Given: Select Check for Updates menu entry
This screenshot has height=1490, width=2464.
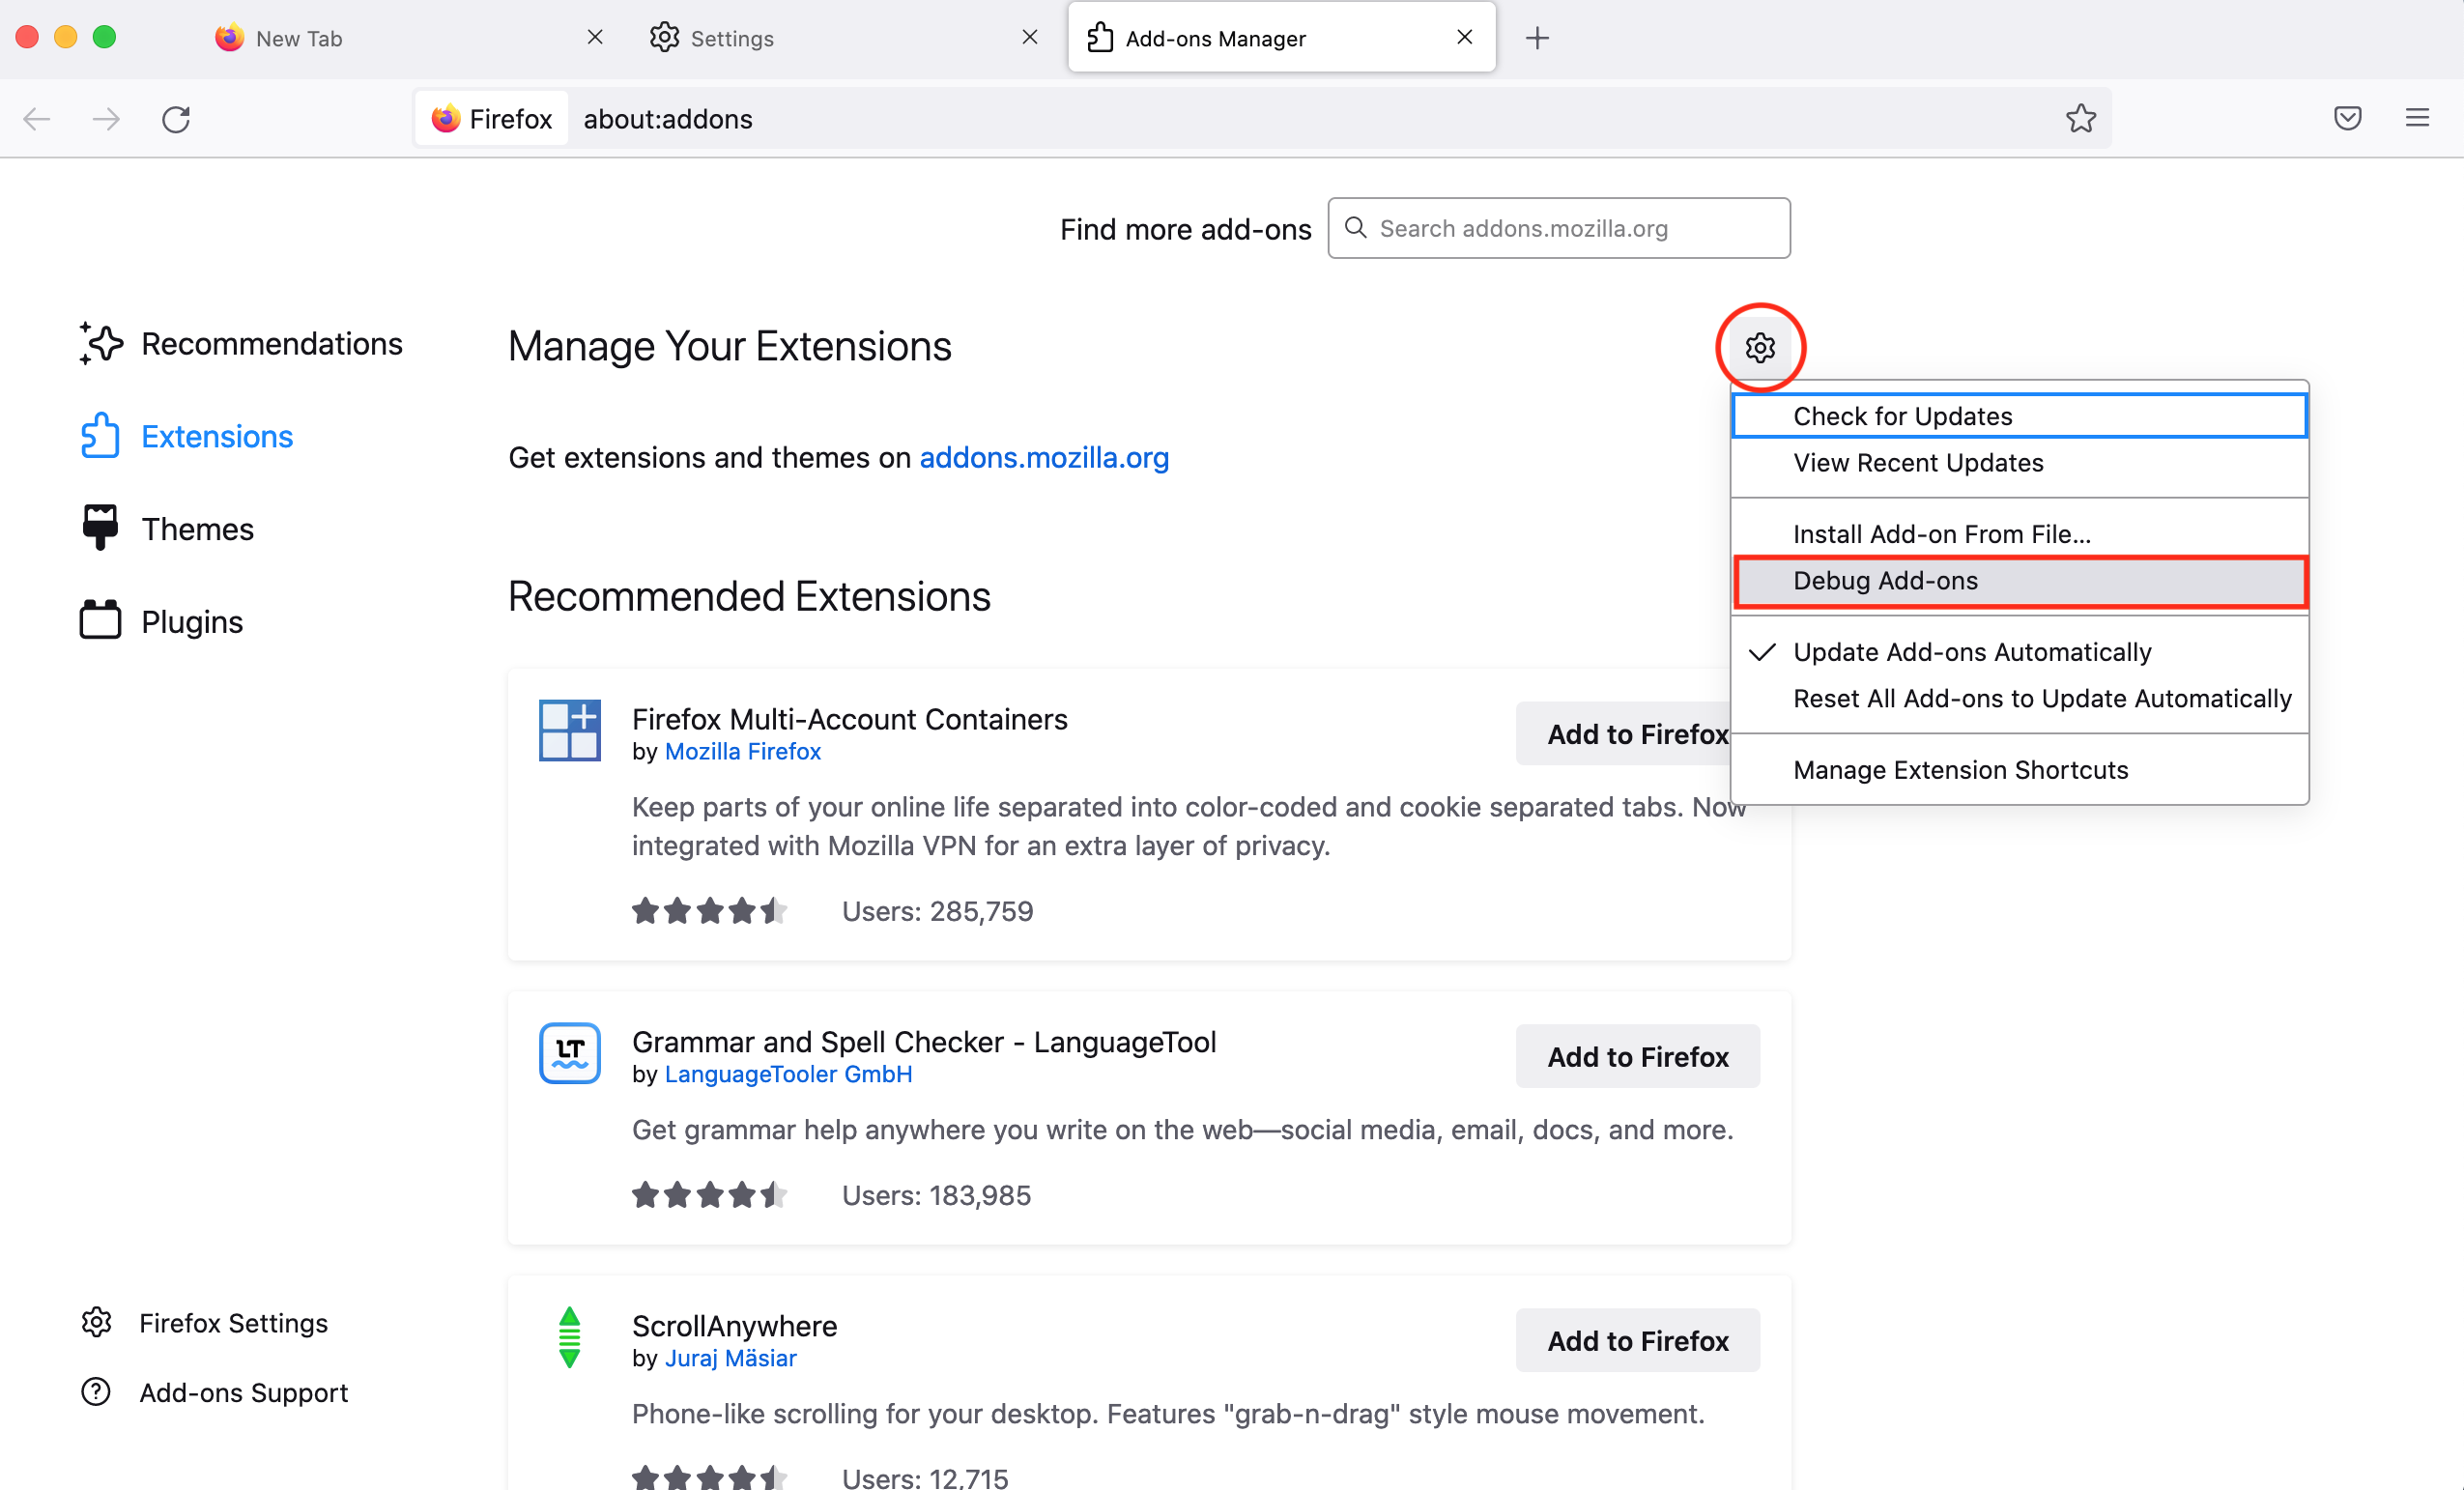Looking at the screenshot, I should click(2020, 416).
